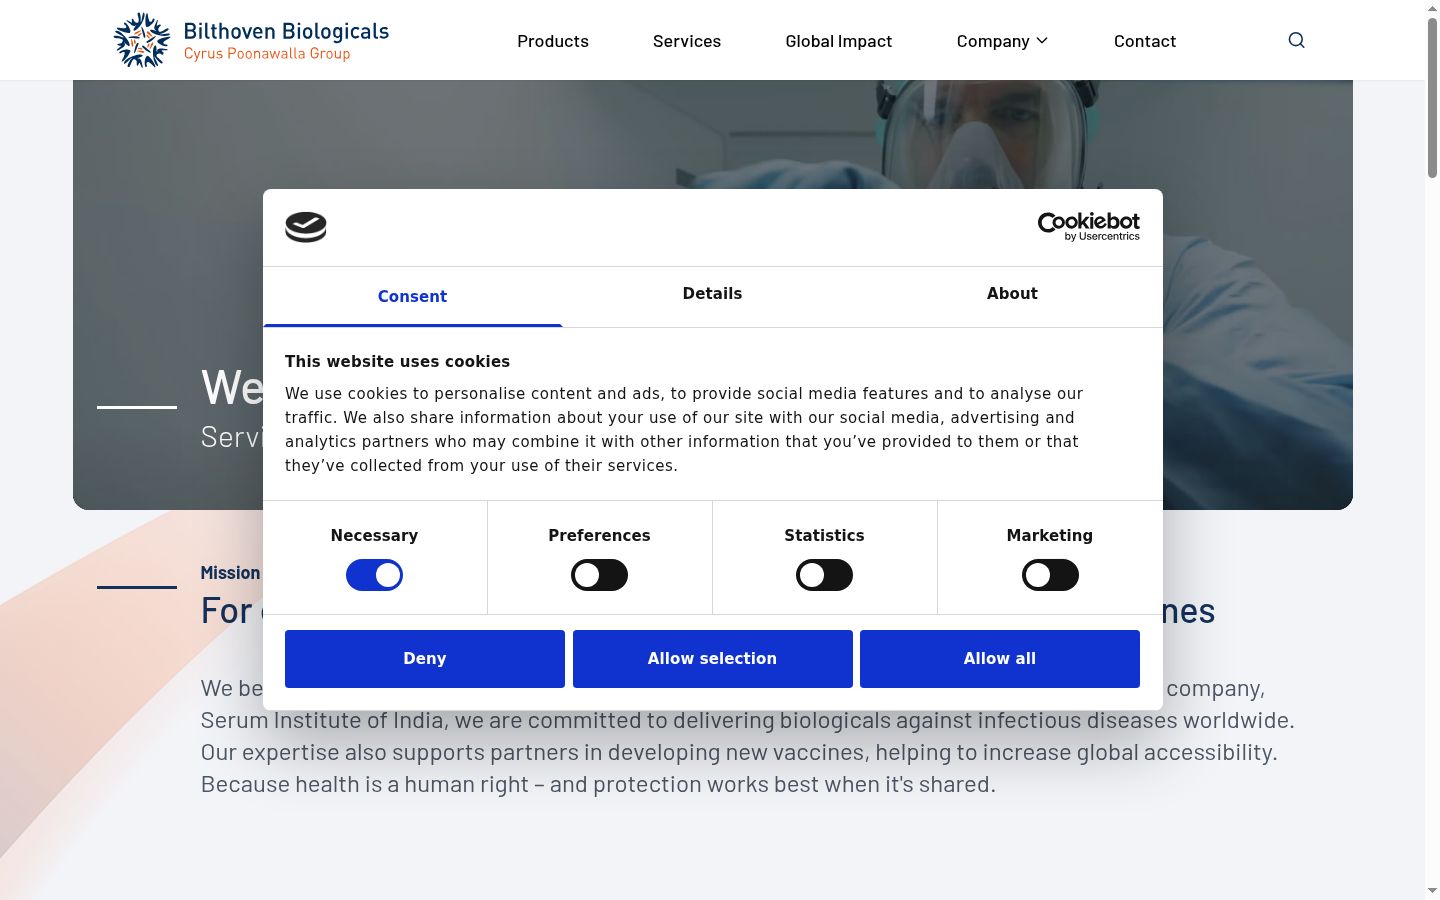Viewport: 1440px width, 900px height.
Task: Open the Global Impact page
Action: [x=839, y=41]
